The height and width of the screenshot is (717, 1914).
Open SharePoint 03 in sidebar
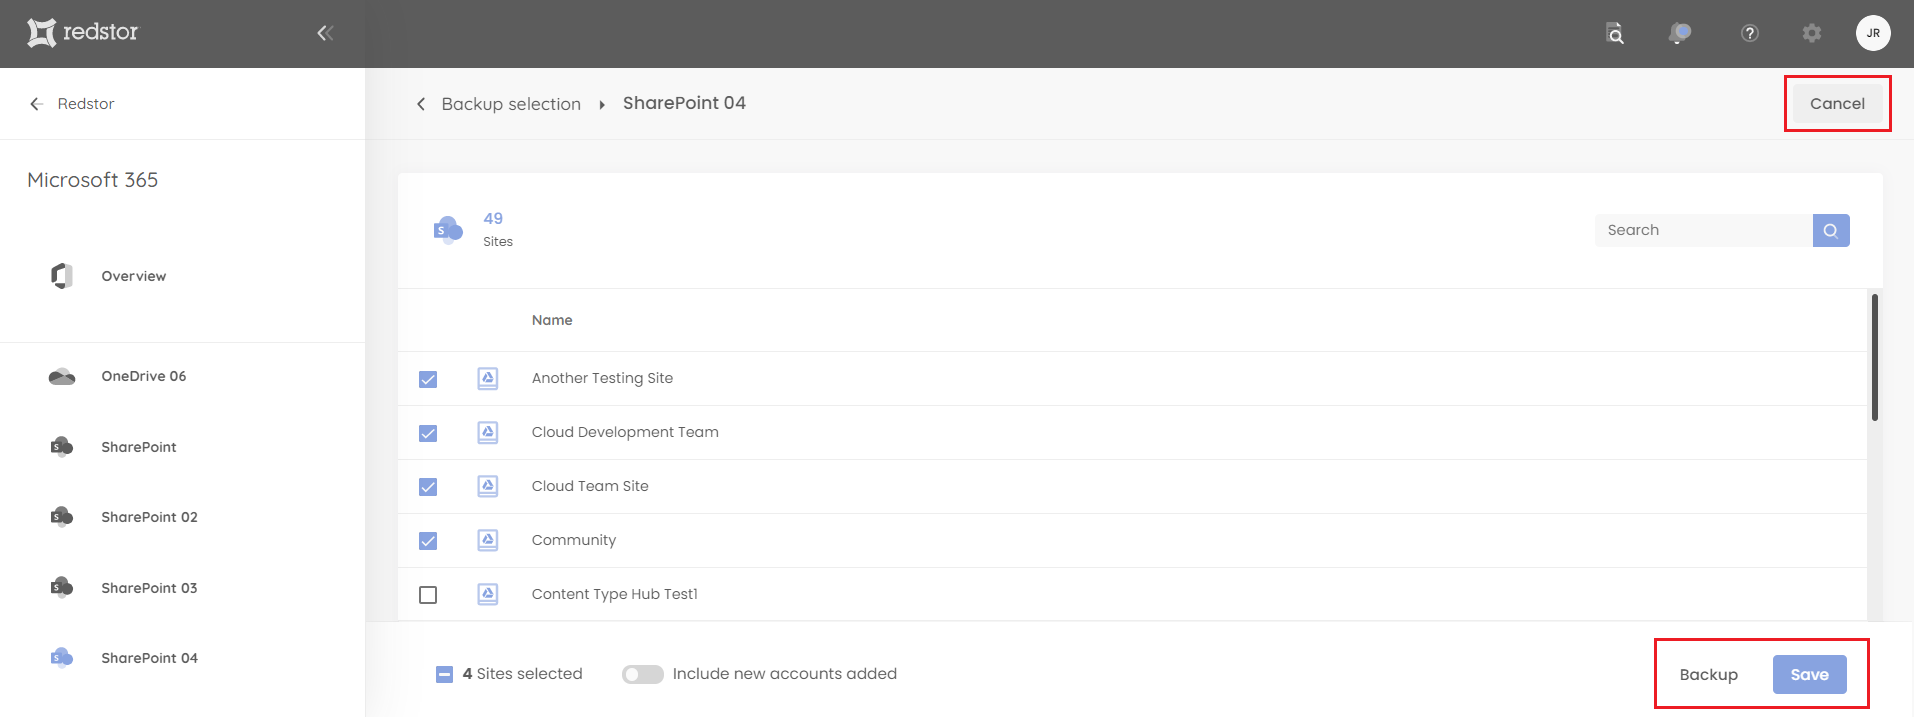click(x=150, y=588)
